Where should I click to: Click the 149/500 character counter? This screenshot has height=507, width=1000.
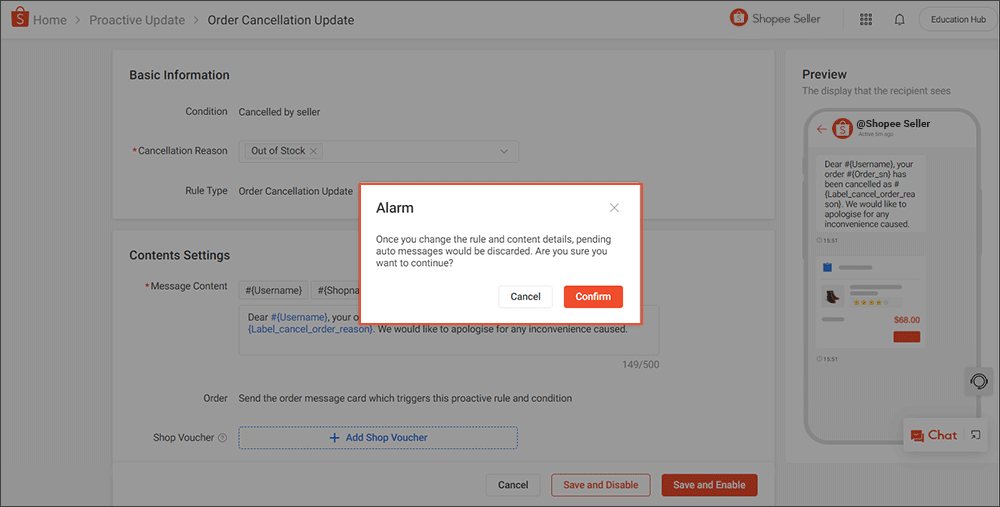(x=640, y=365)
